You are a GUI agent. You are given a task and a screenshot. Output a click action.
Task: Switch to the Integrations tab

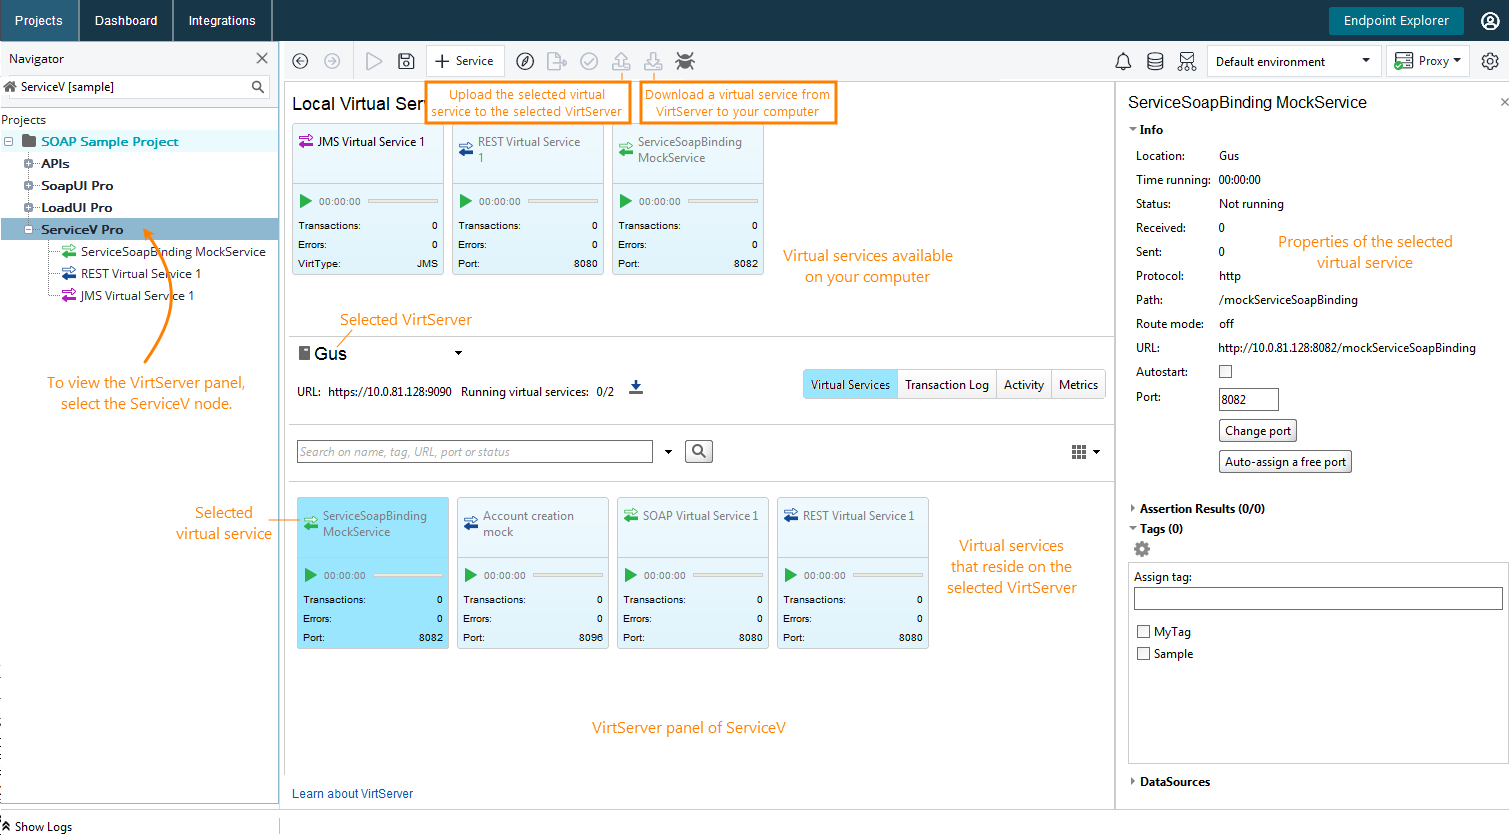pyautogui.click(x=222, y=20)
